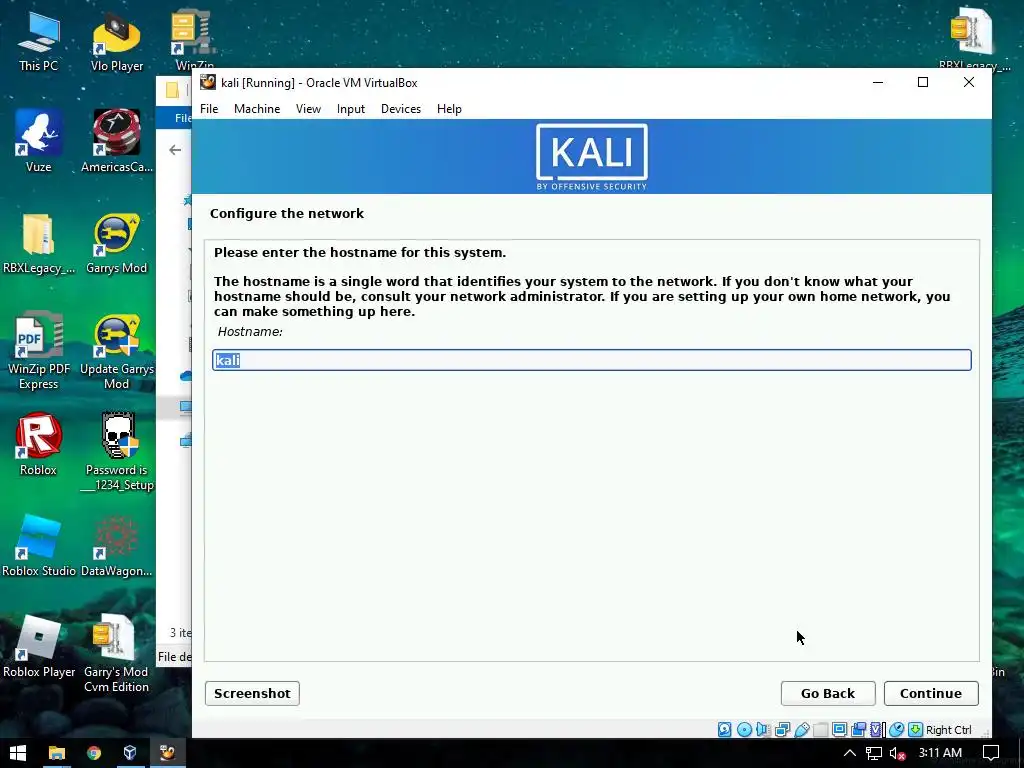Image resolution: width=1024 pixels, height=768 pixels.
Task: Select the DataWagon... desktop shortcut
Action: tap(117, 545)
